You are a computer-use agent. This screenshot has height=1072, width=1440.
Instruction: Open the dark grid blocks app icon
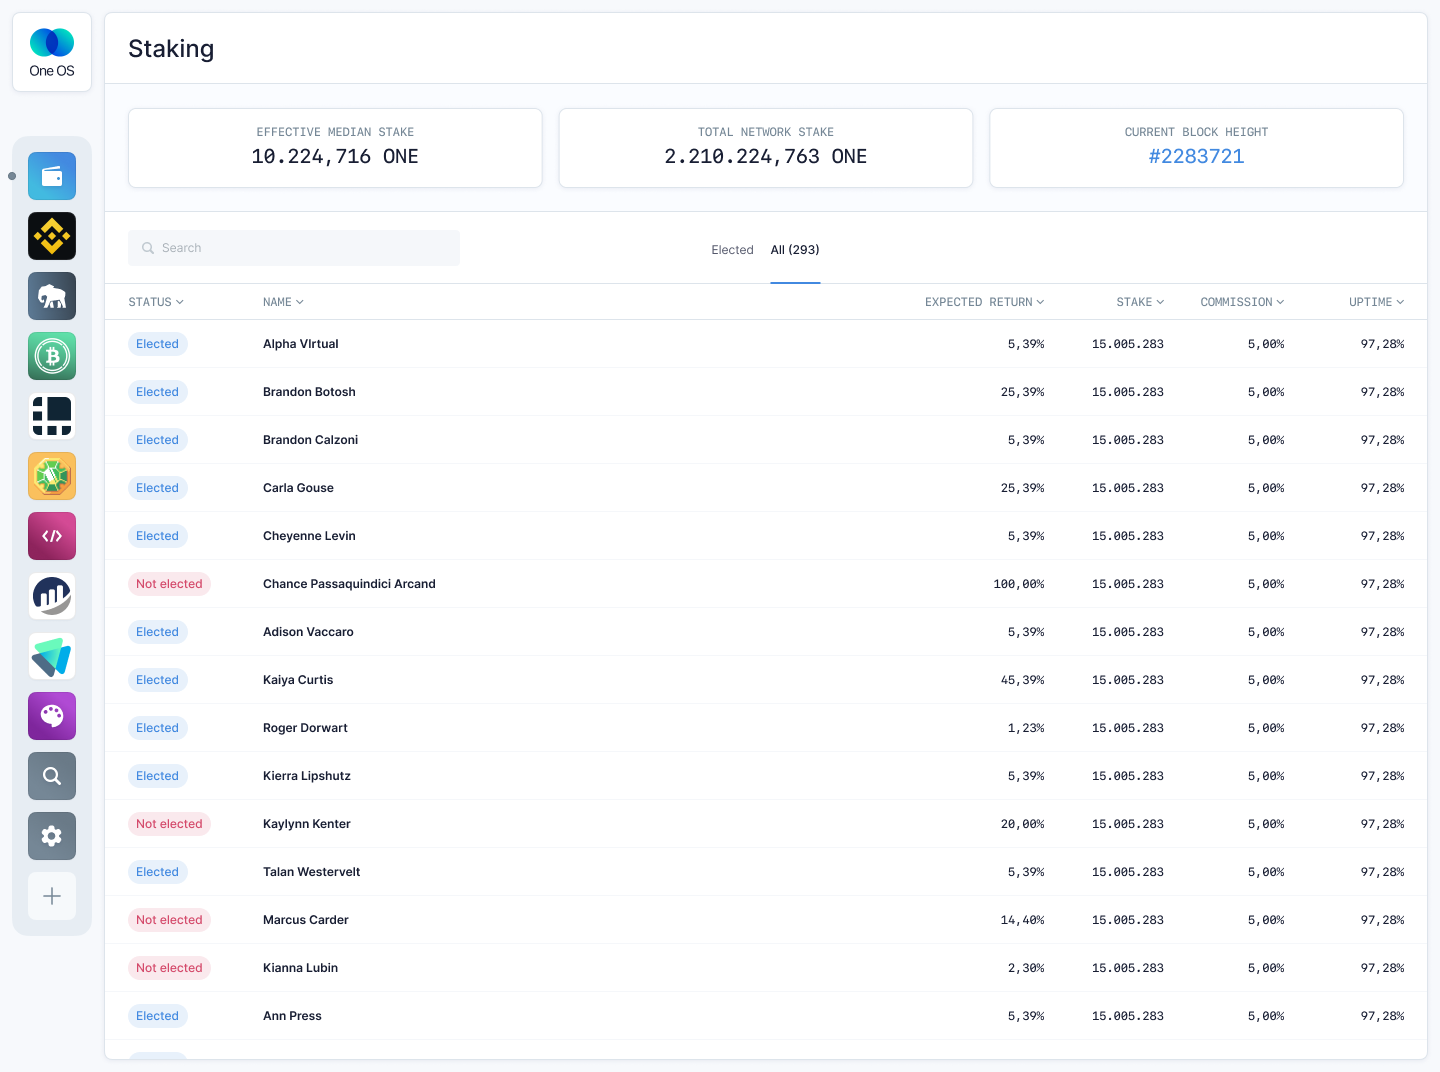tap(52, 416)
